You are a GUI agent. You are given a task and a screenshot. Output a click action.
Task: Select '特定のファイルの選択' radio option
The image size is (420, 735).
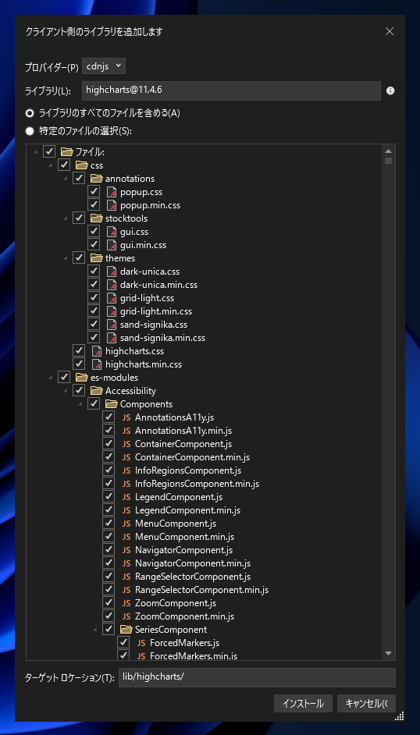pos(30,131)
